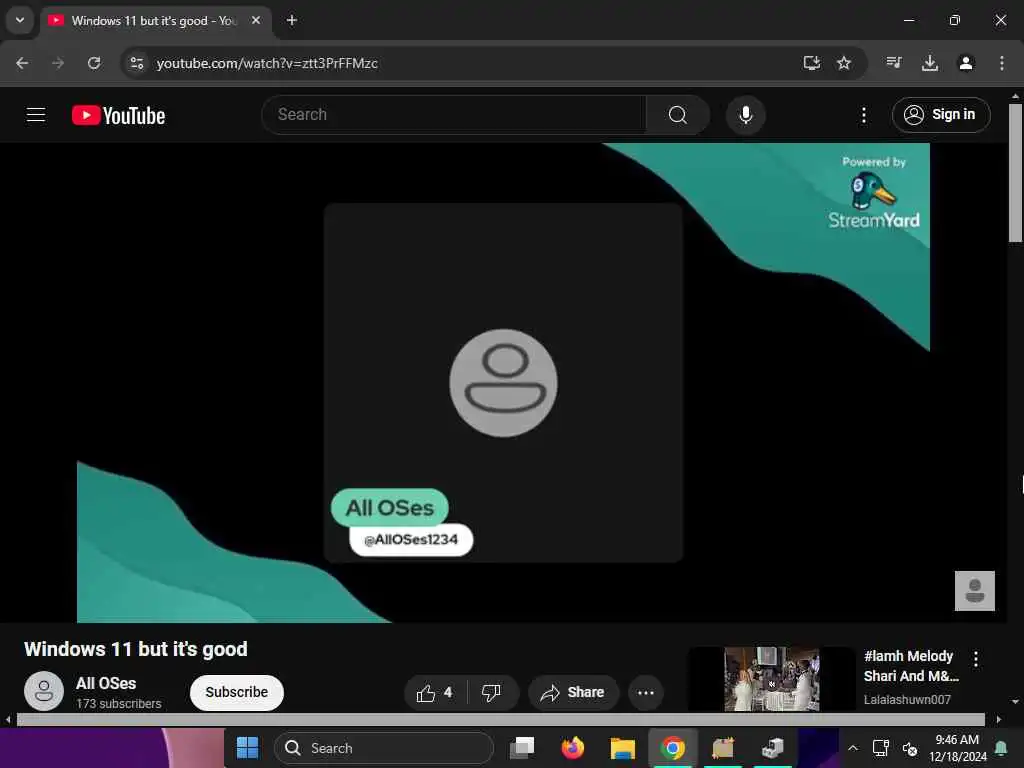Install app icon in address bar
The width and height of the screenshot is (1024, 768).
coord(811,63)
